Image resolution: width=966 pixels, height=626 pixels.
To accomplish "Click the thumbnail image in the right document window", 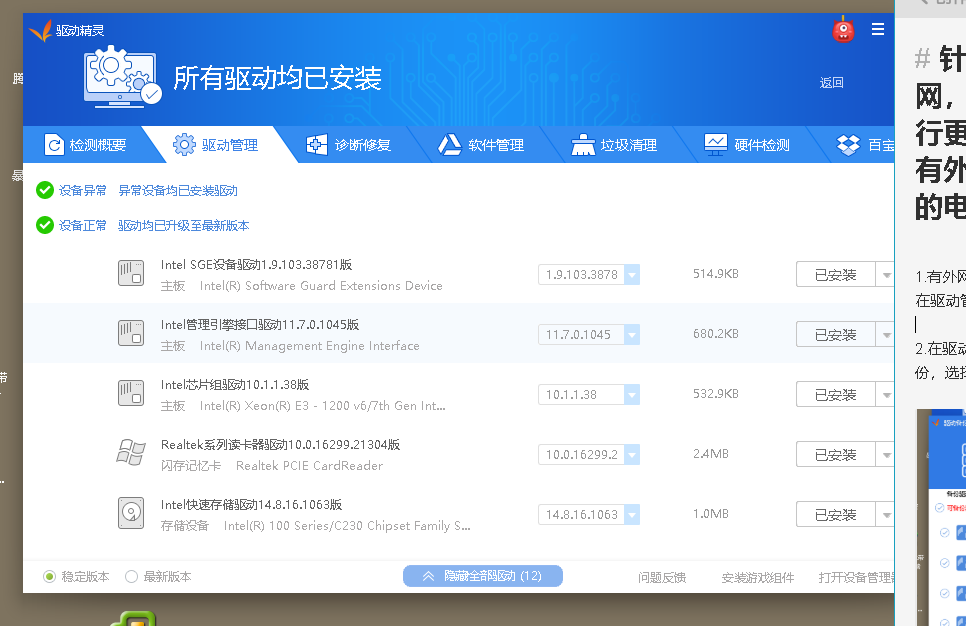I will 941,518.
